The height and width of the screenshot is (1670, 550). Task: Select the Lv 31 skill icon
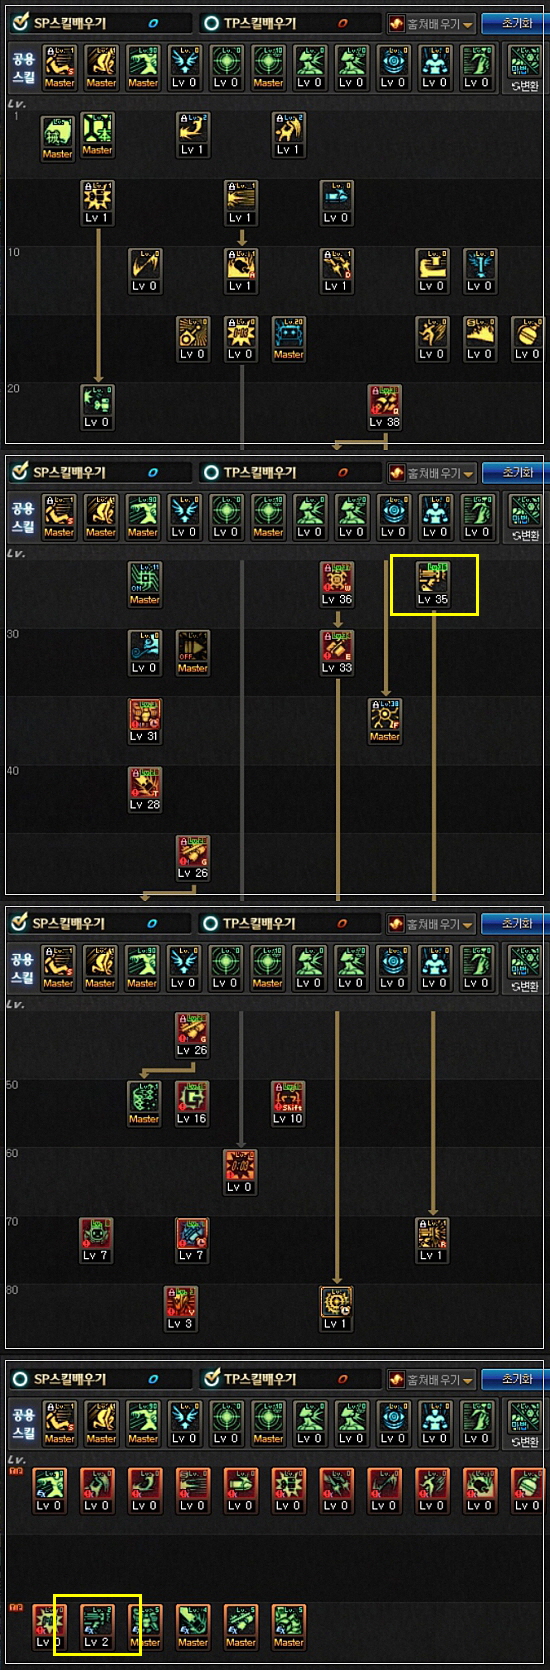[x=144, y=720]
